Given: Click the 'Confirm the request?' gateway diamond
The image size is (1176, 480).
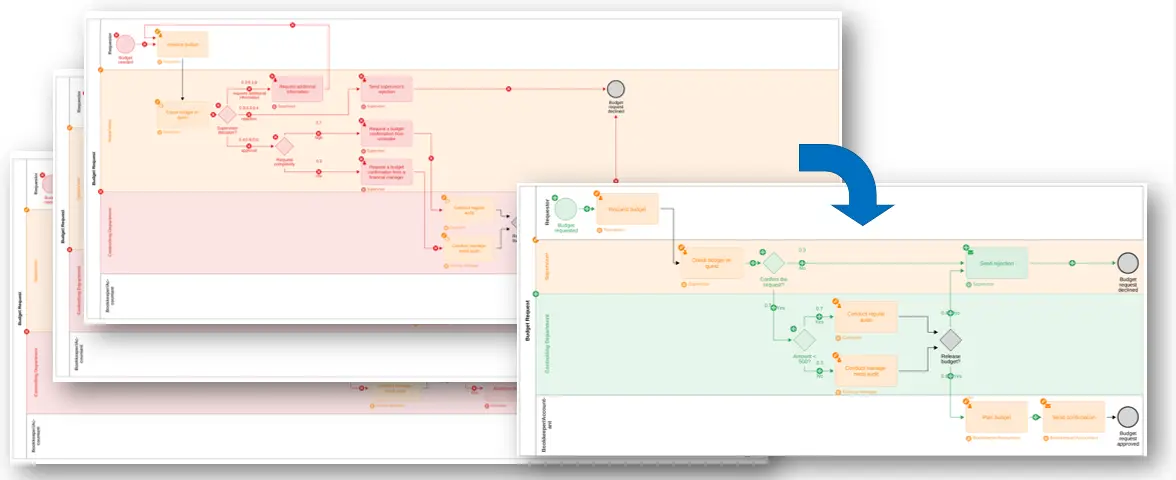Looking at the screenshot, I should (772, 262).
